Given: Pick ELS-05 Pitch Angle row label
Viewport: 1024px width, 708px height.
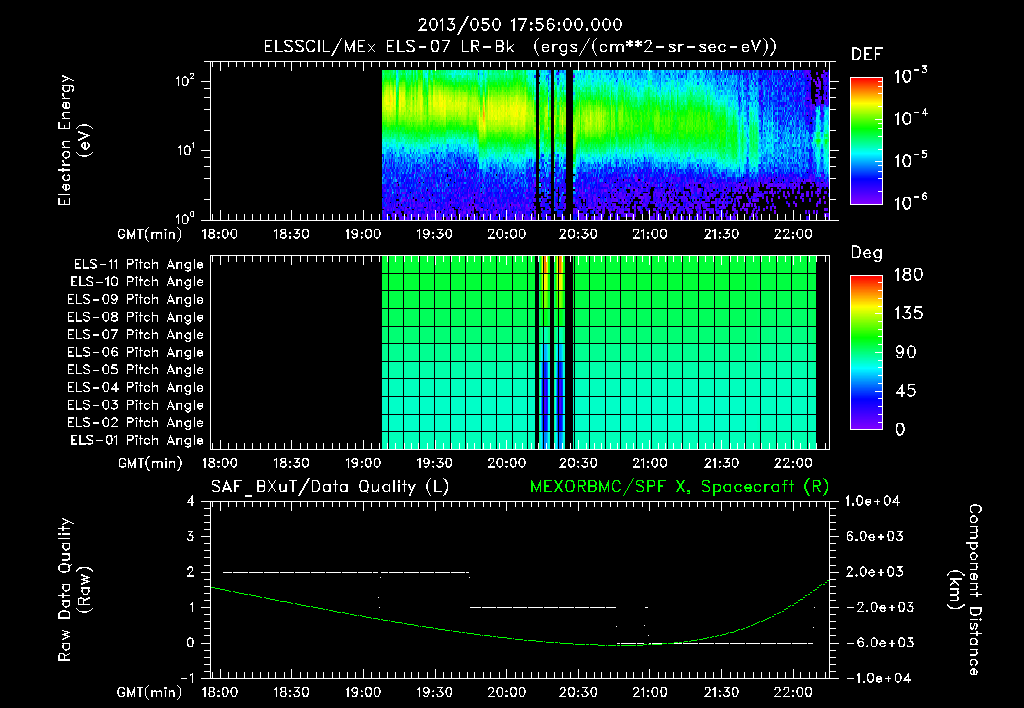Looking at the screenshot, I should [136, 370].
